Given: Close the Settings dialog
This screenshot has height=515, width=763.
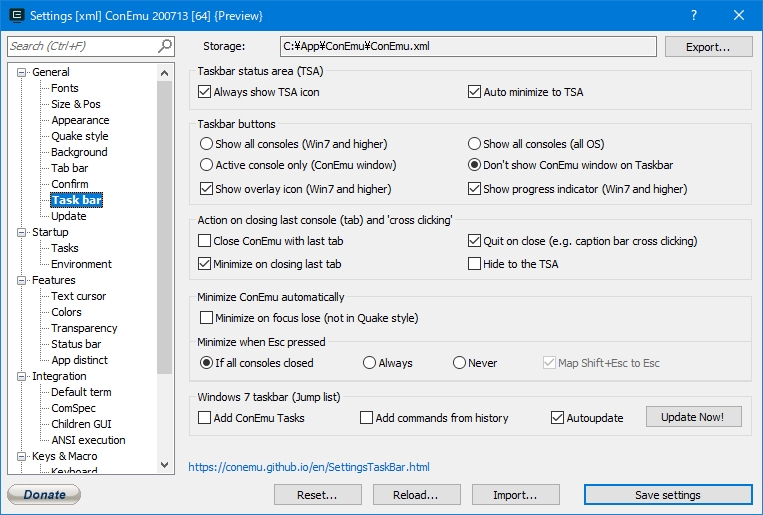Looking at the screenshot, I should click(739, 16).
